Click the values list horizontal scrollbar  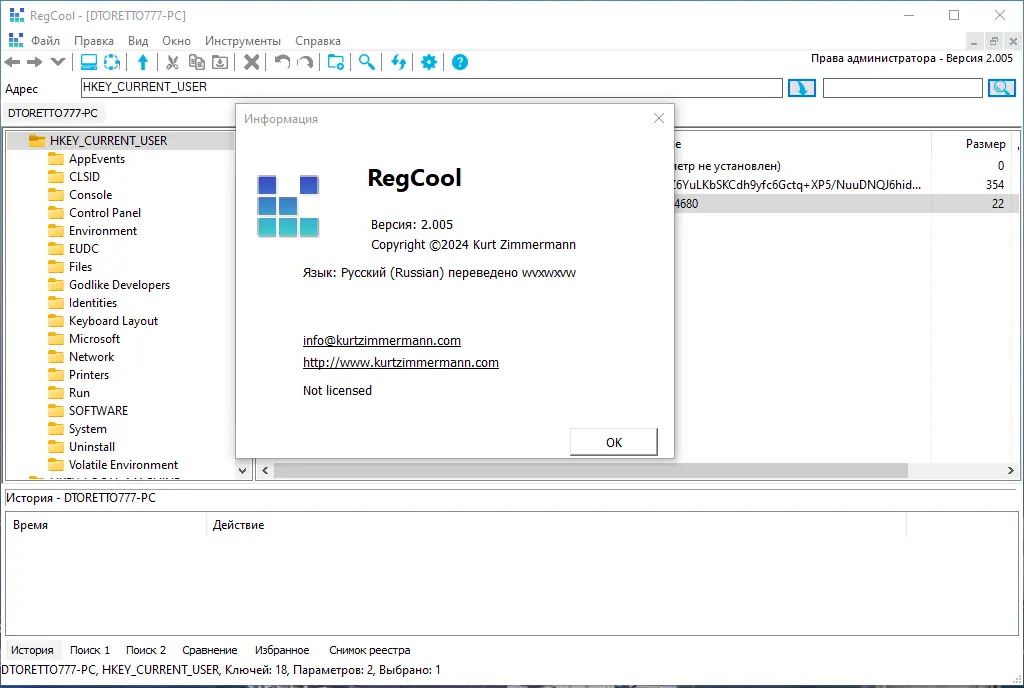coord(590,470)
